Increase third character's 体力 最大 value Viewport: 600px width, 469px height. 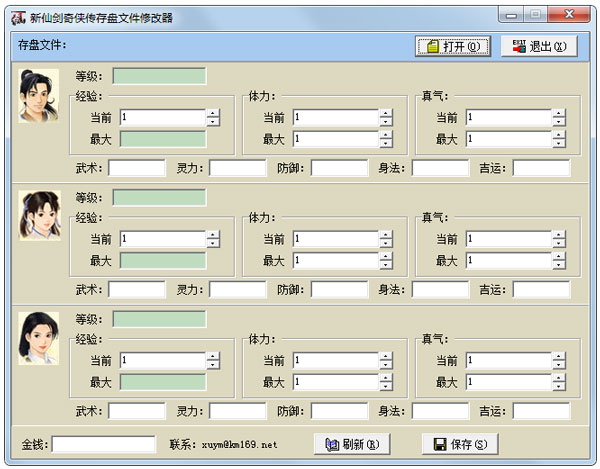386,378
